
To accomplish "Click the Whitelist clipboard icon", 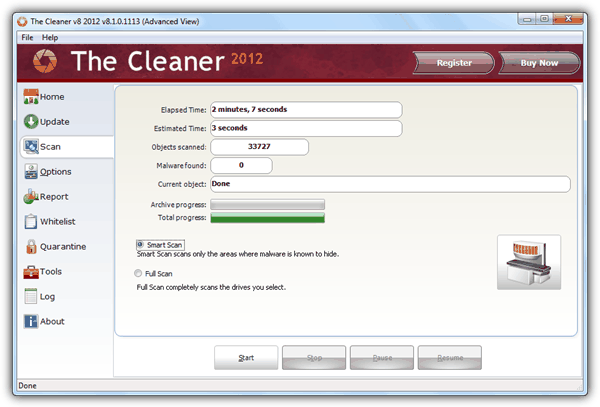I will (x=31, y=221).
